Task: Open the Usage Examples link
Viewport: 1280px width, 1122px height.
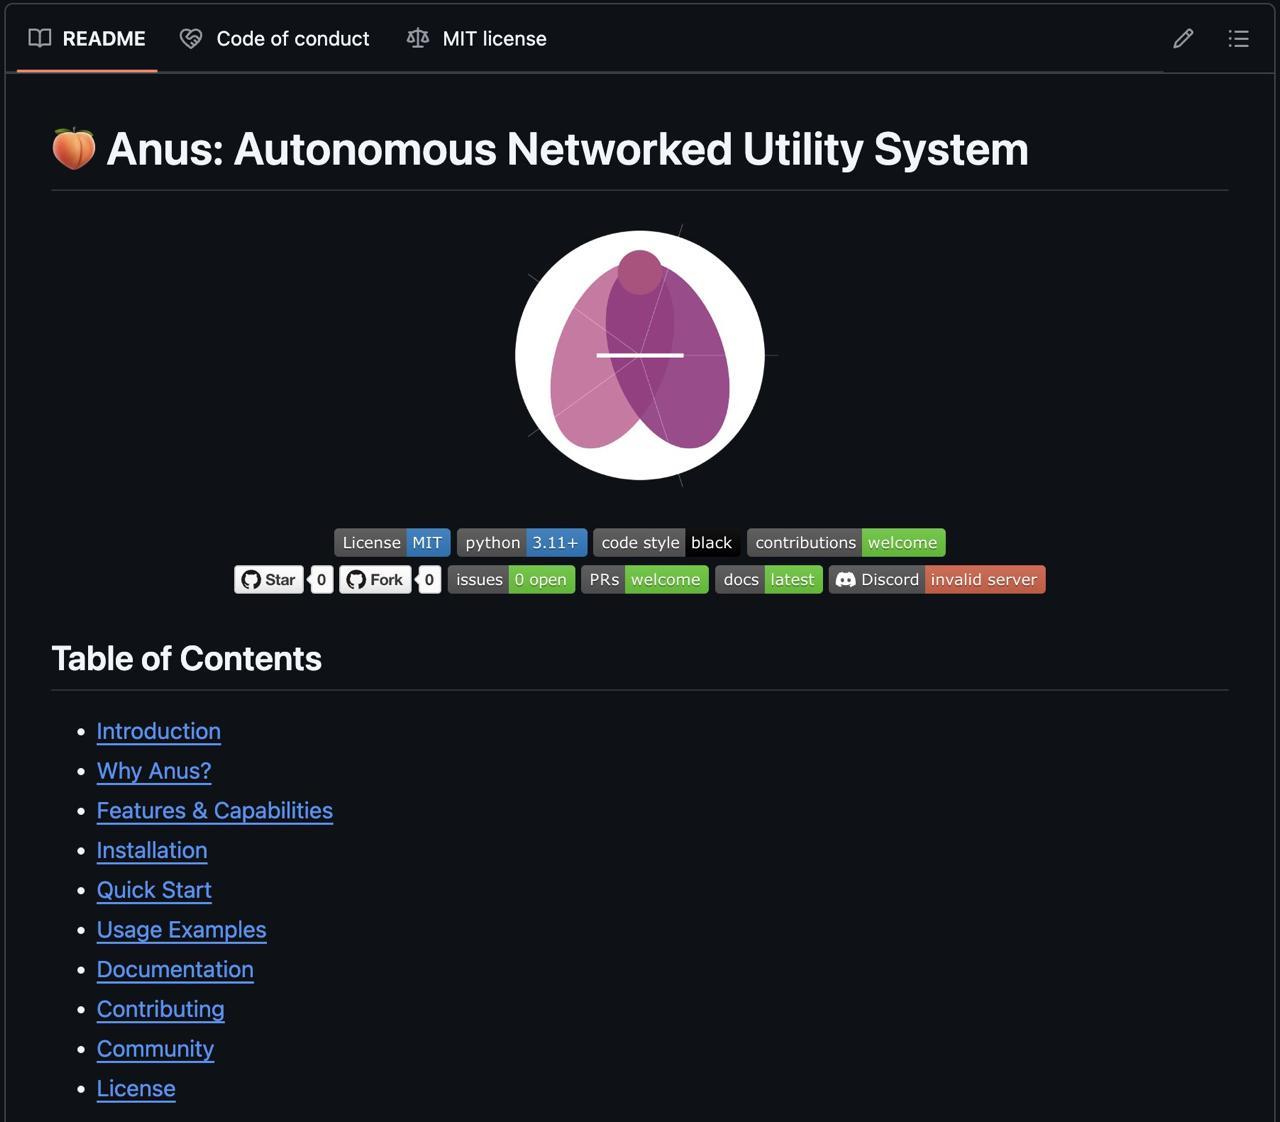Action: (x=181, y=930)
